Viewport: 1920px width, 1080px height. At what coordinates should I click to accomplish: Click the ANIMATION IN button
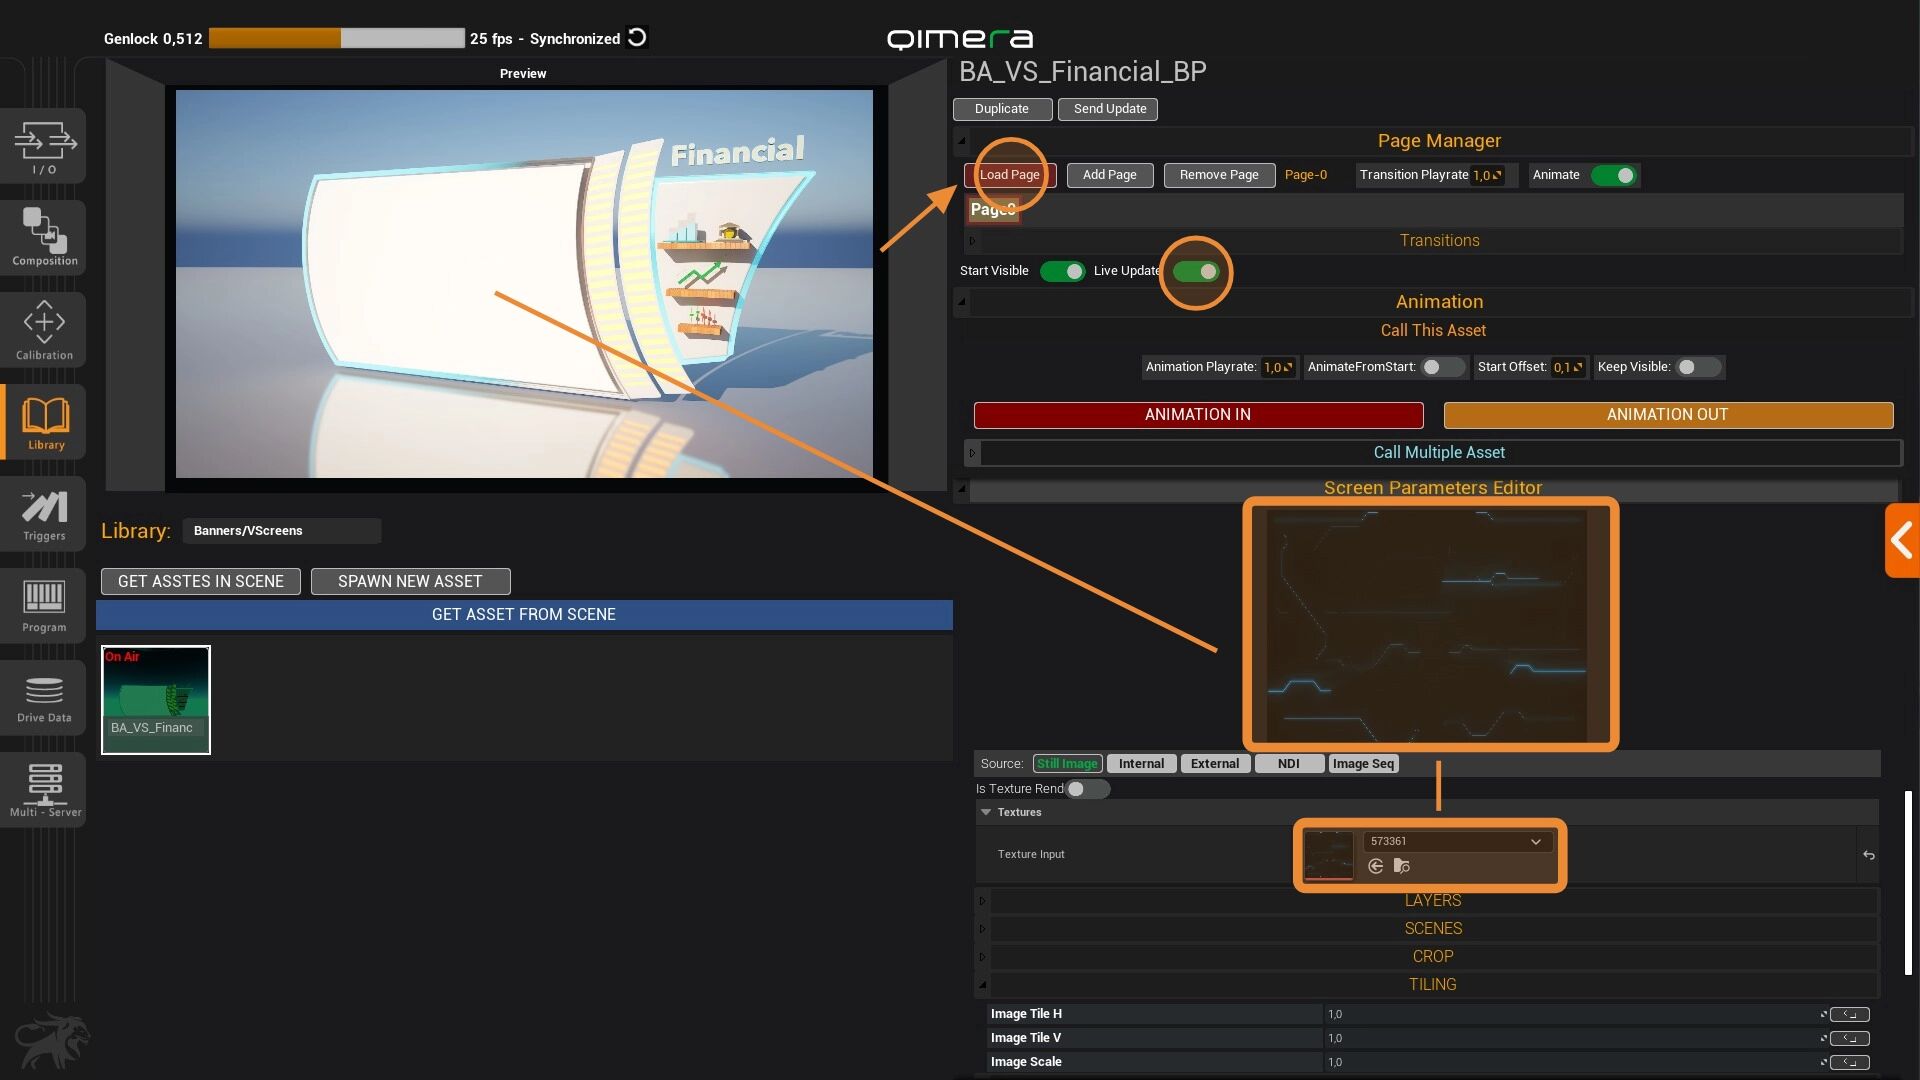(1197, 414)
